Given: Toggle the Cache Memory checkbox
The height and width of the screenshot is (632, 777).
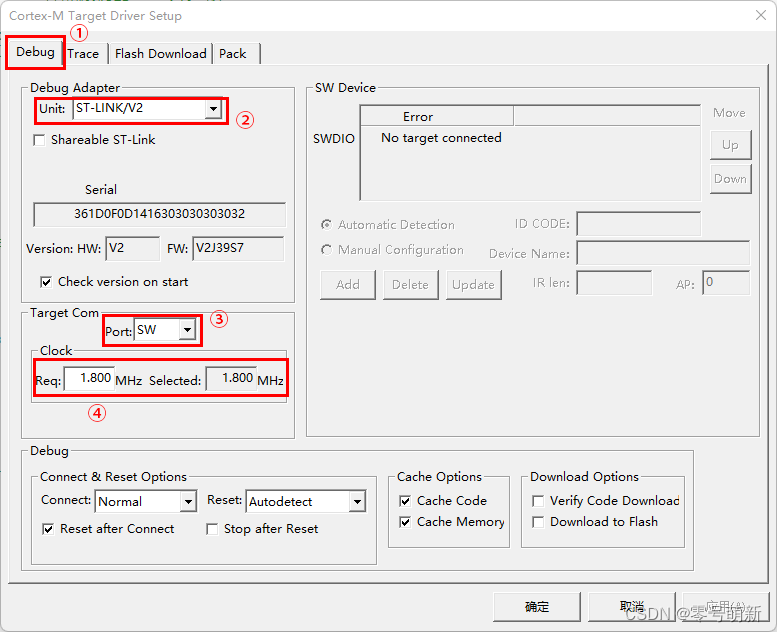Looking at the screenshot, I should (405, 522).
